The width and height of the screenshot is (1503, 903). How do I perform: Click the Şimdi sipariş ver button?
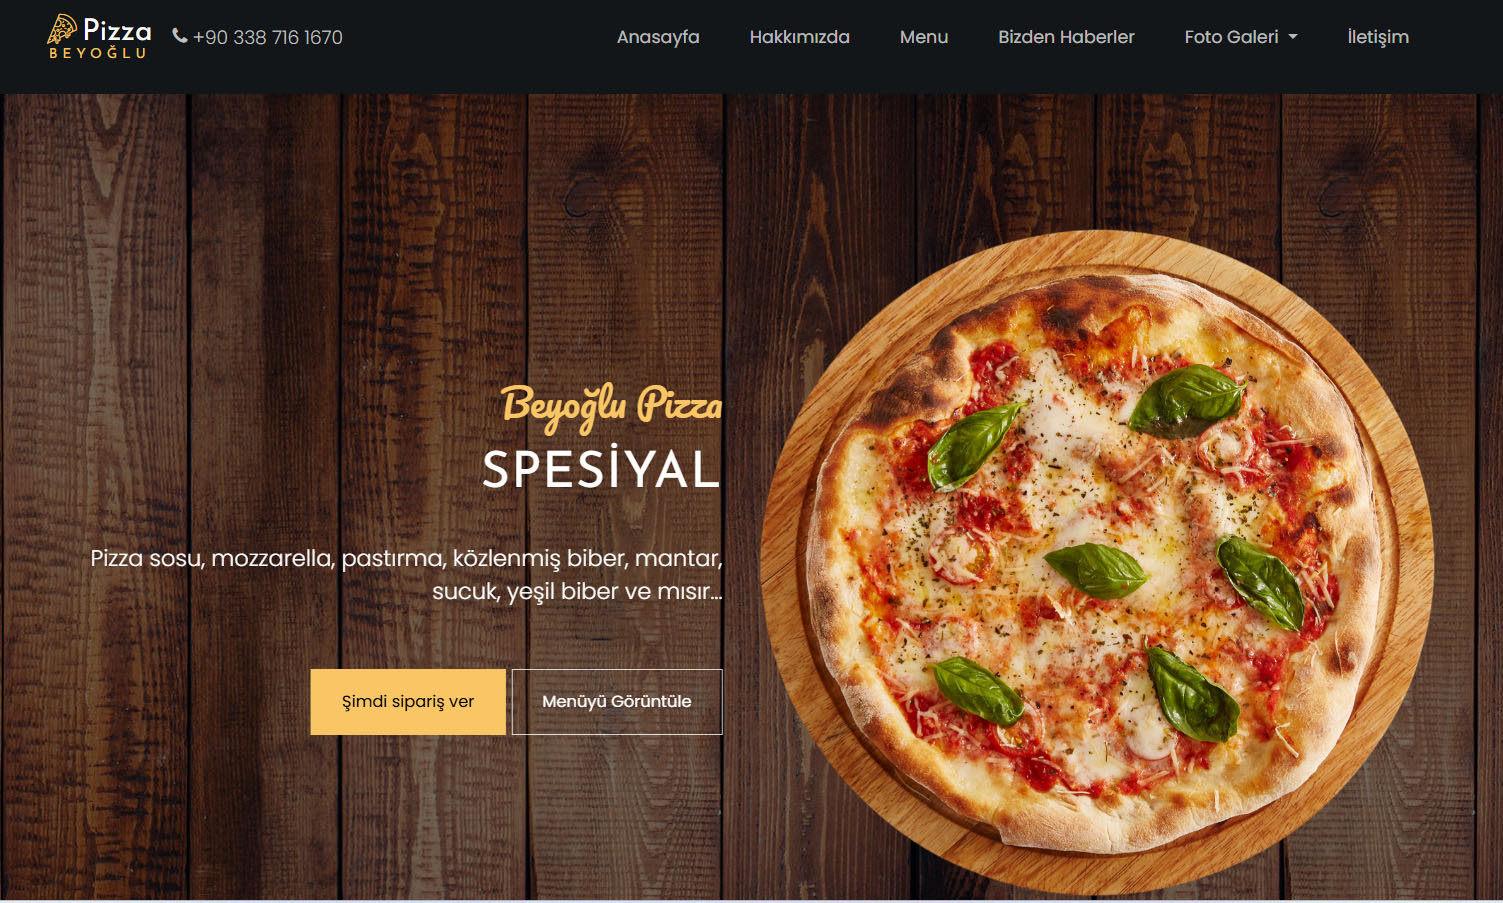(x=408, y=702)
